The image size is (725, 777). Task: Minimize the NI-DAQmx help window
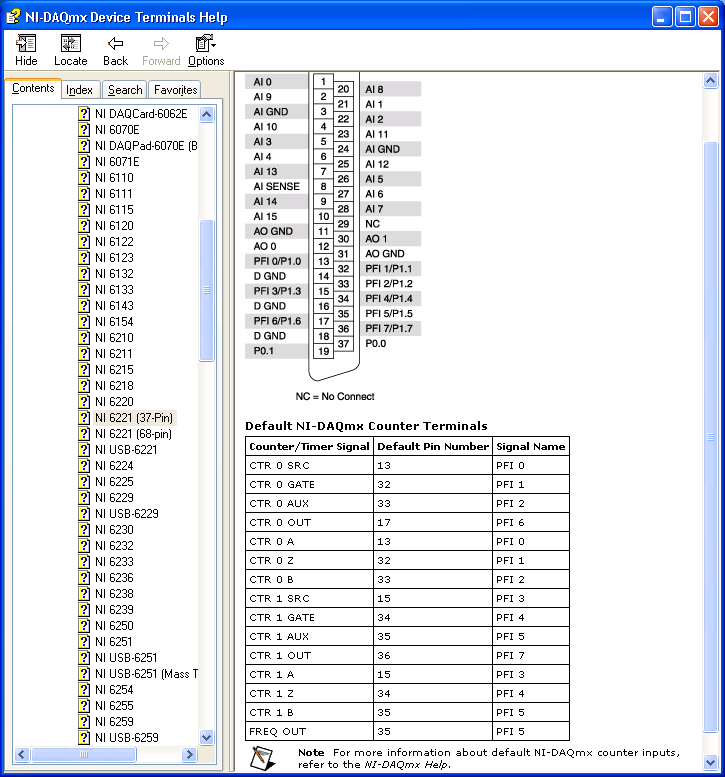[x=662, y=17]
